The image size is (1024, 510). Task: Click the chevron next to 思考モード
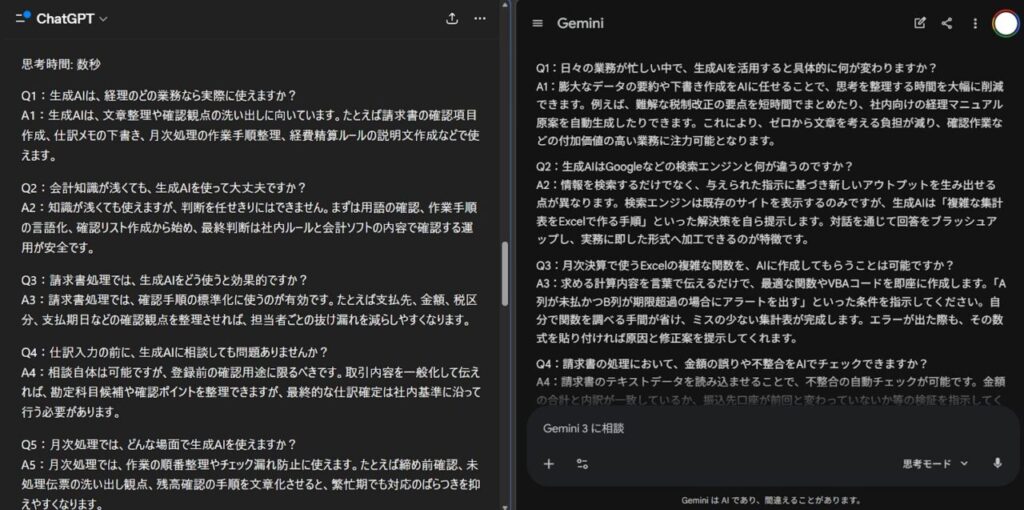[x=964, y=463]
